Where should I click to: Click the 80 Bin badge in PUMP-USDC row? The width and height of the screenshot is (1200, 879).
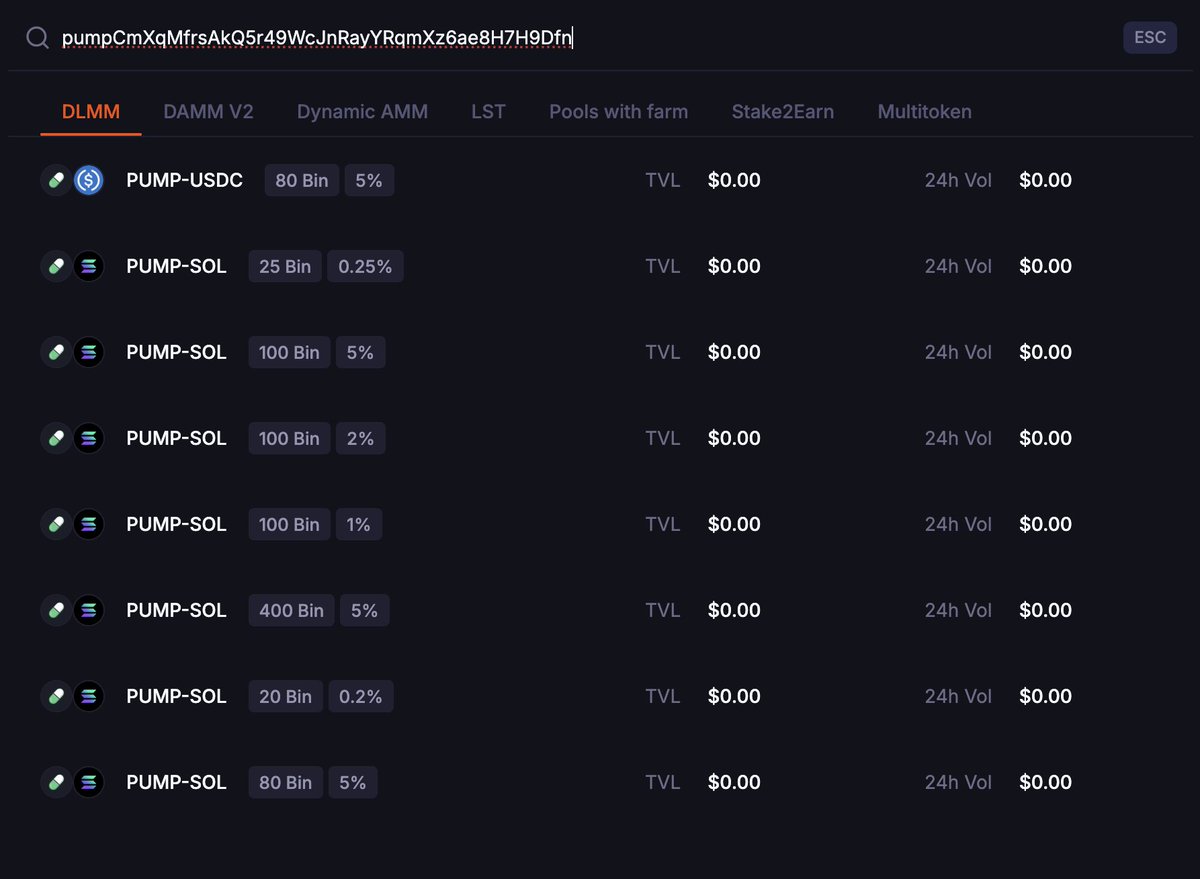point(302,180)
